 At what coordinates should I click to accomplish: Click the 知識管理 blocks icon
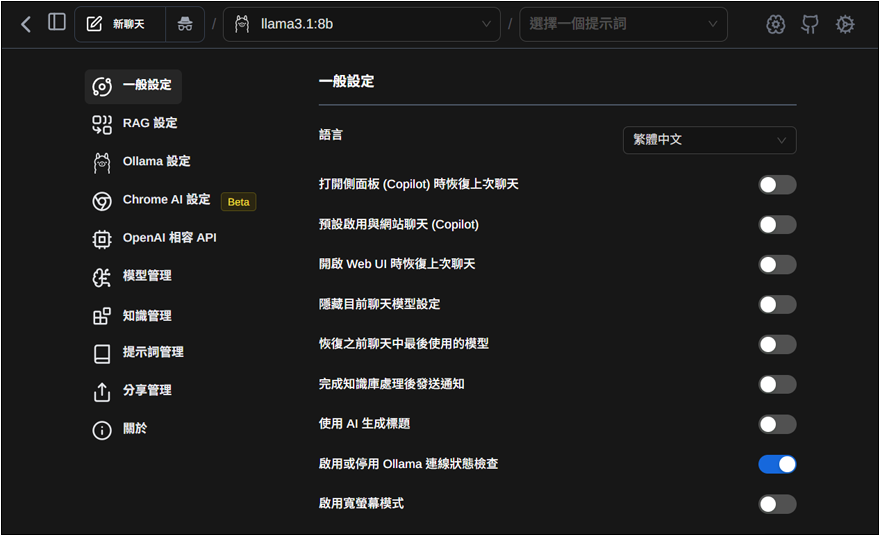click(x=102, y=316)
